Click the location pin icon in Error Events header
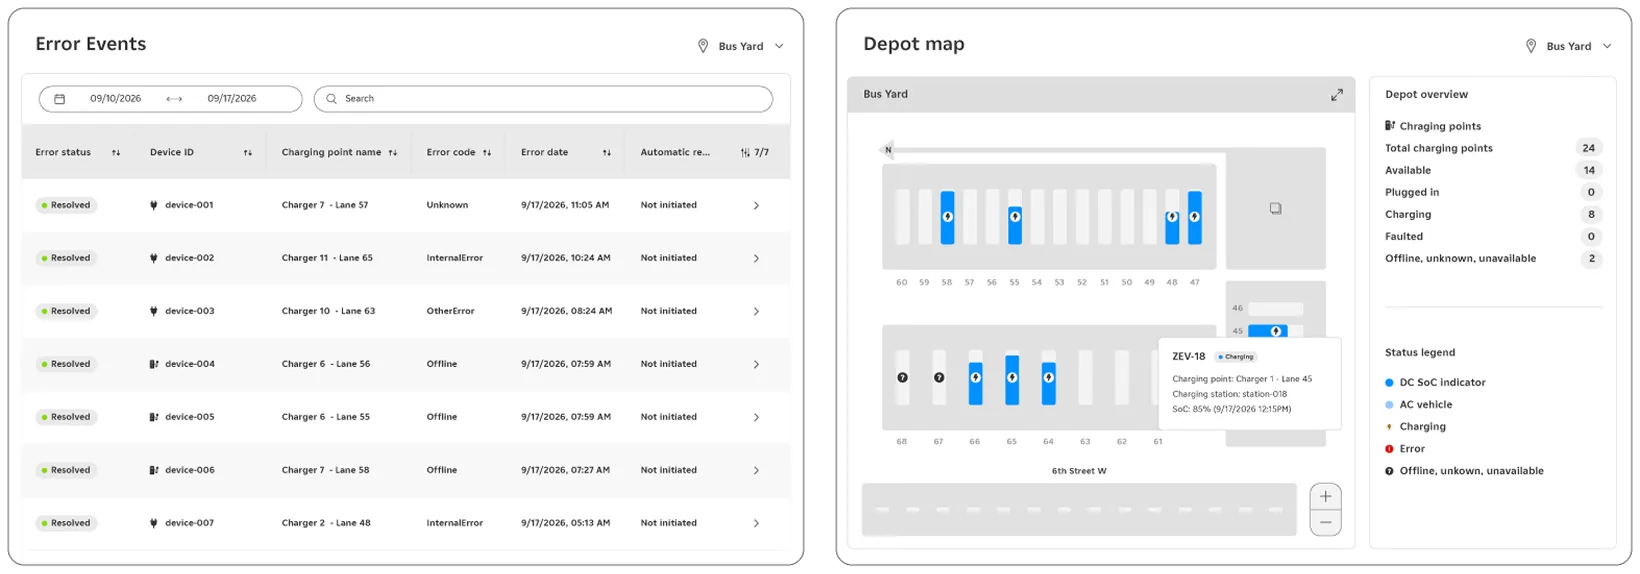Screen dimensions: 1640x574 703,46
